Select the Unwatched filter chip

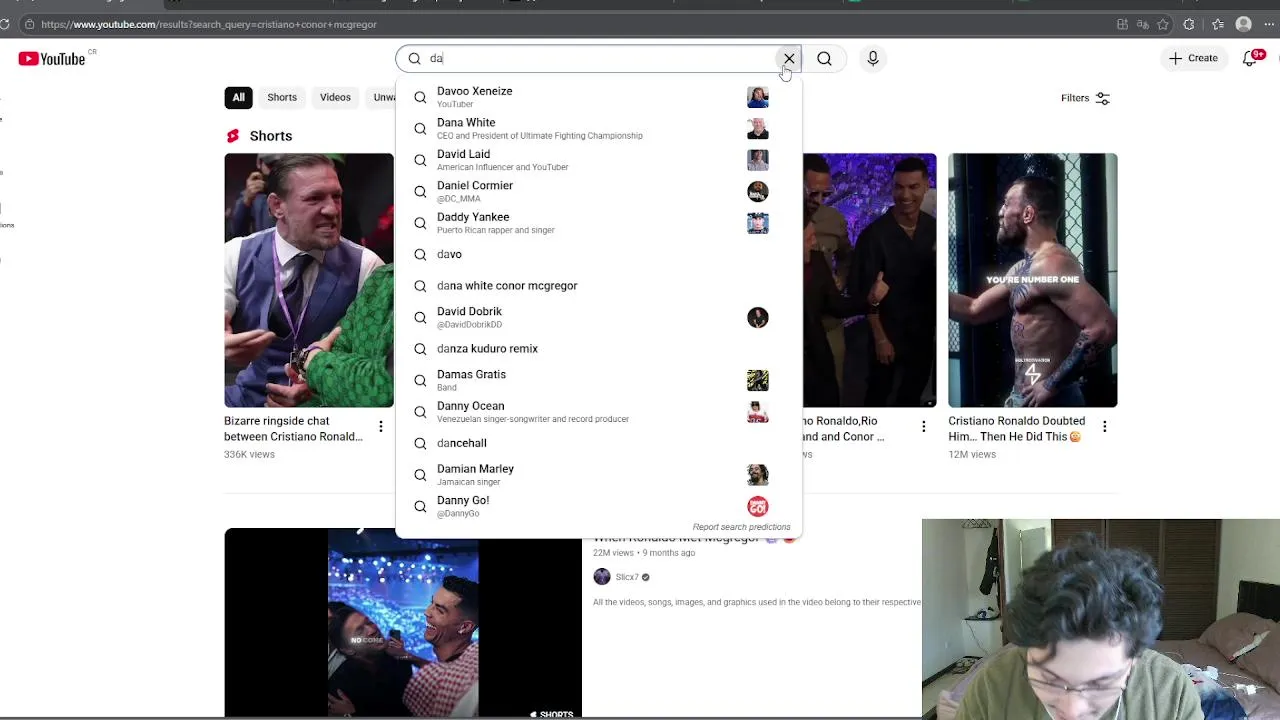(x=381, y=97)
